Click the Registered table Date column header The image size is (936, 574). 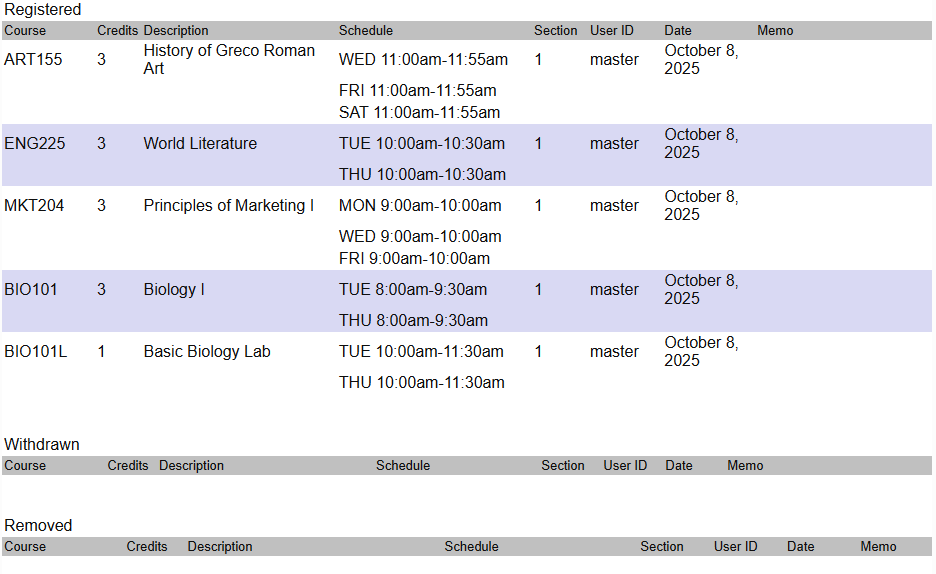coord(678,31)
